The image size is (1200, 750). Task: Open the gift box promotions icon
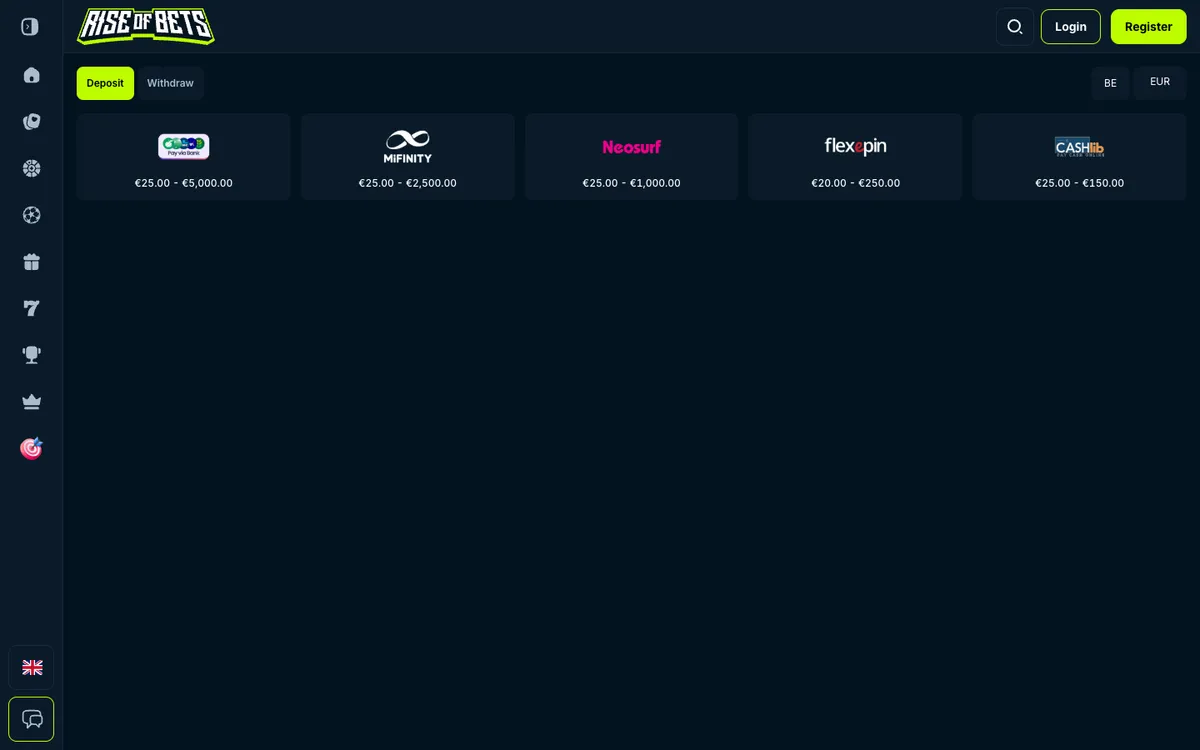point(31,262)
